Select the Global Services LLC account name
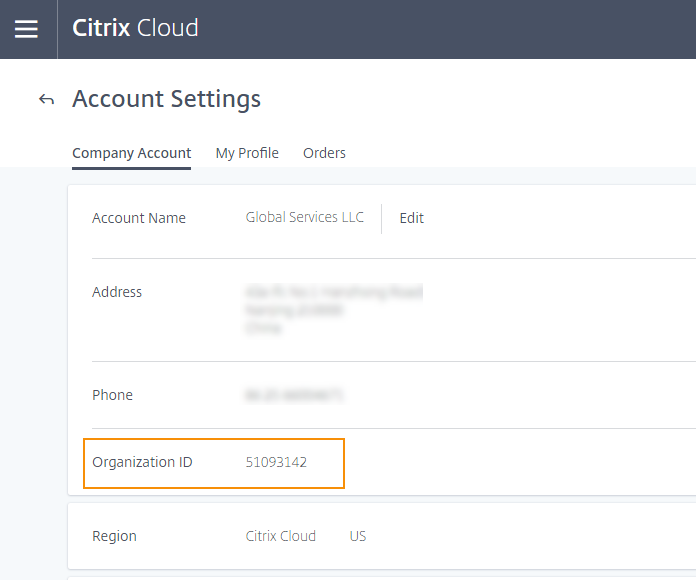The width and height of the screenshot is (696, 580). (x=305, y=217)
